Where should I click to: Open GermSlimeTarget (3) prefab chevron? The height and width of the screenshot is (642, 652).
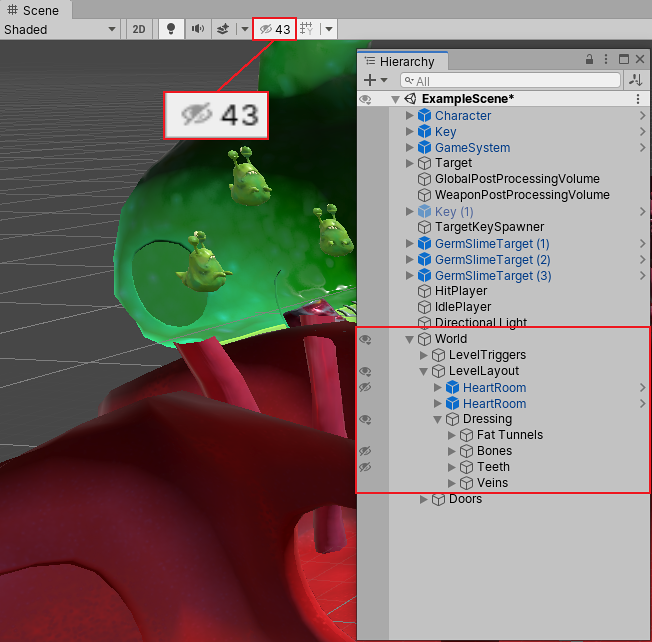642,276
